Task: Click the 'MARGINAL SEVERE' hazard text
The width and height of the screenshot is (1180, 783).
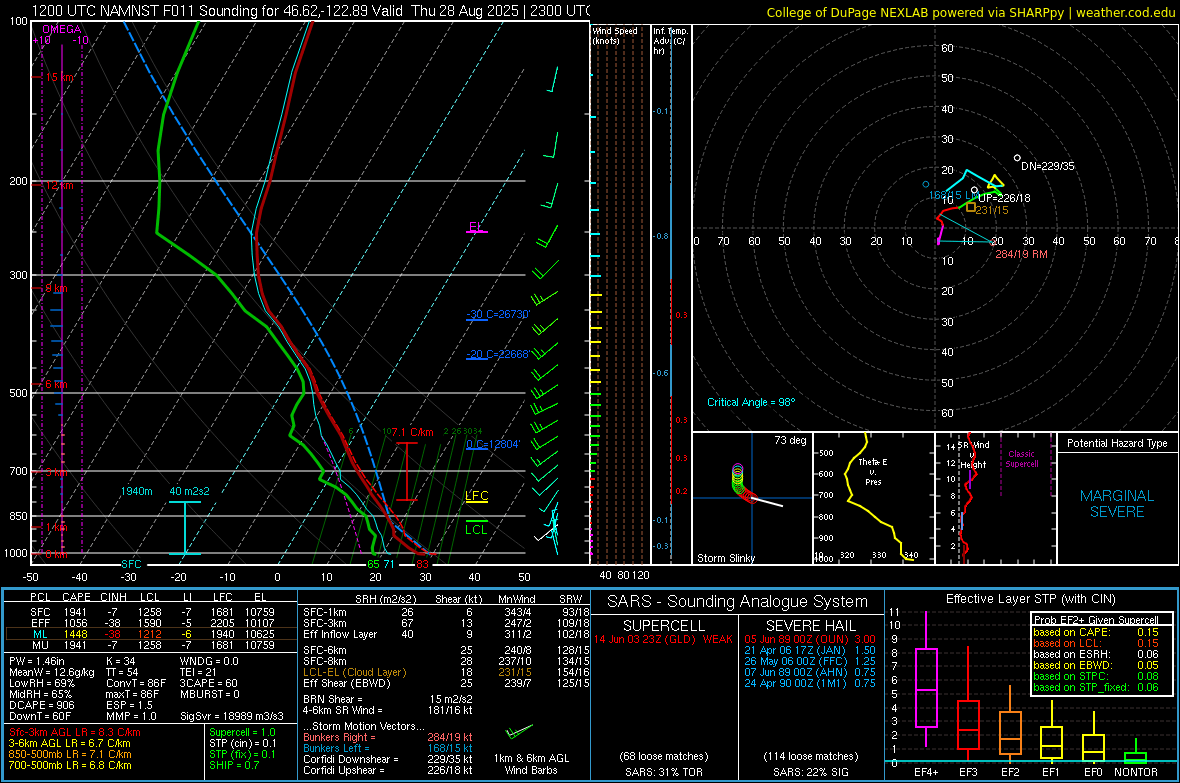Action: pyautogui.click(x=1117, y=504)
